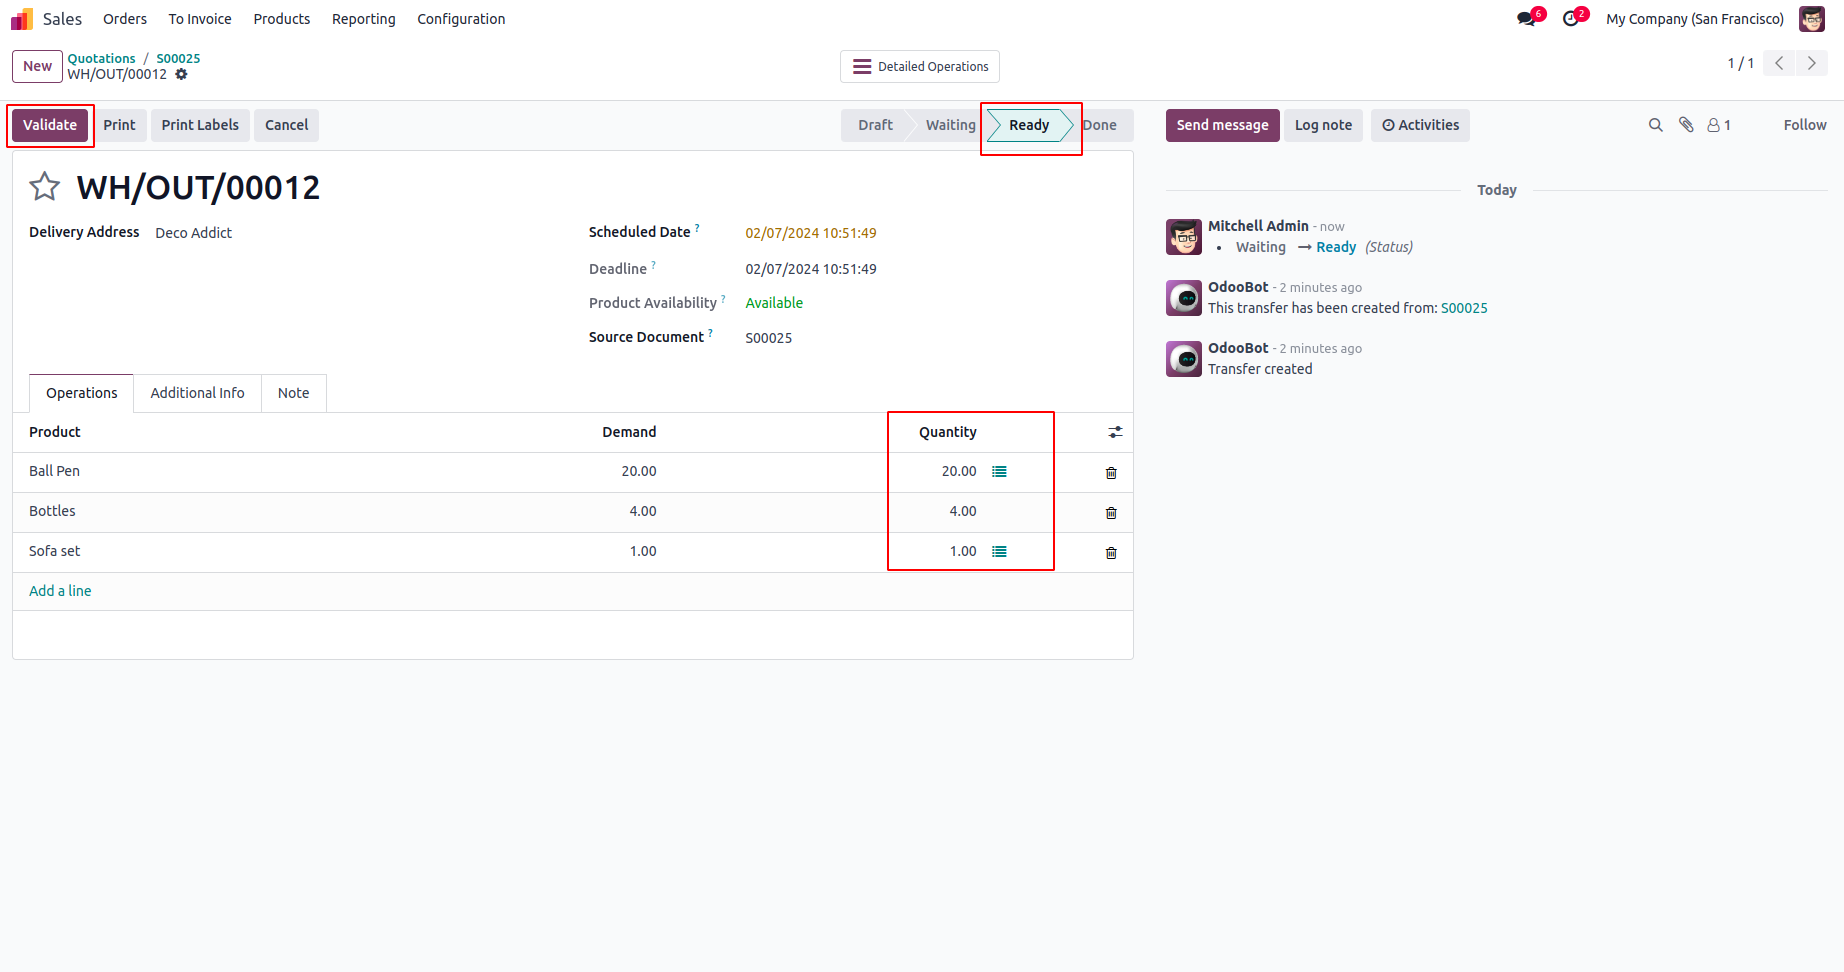This screenshot has height=972, width=1844.
Task: Click Log note button
Action: 1323,125
